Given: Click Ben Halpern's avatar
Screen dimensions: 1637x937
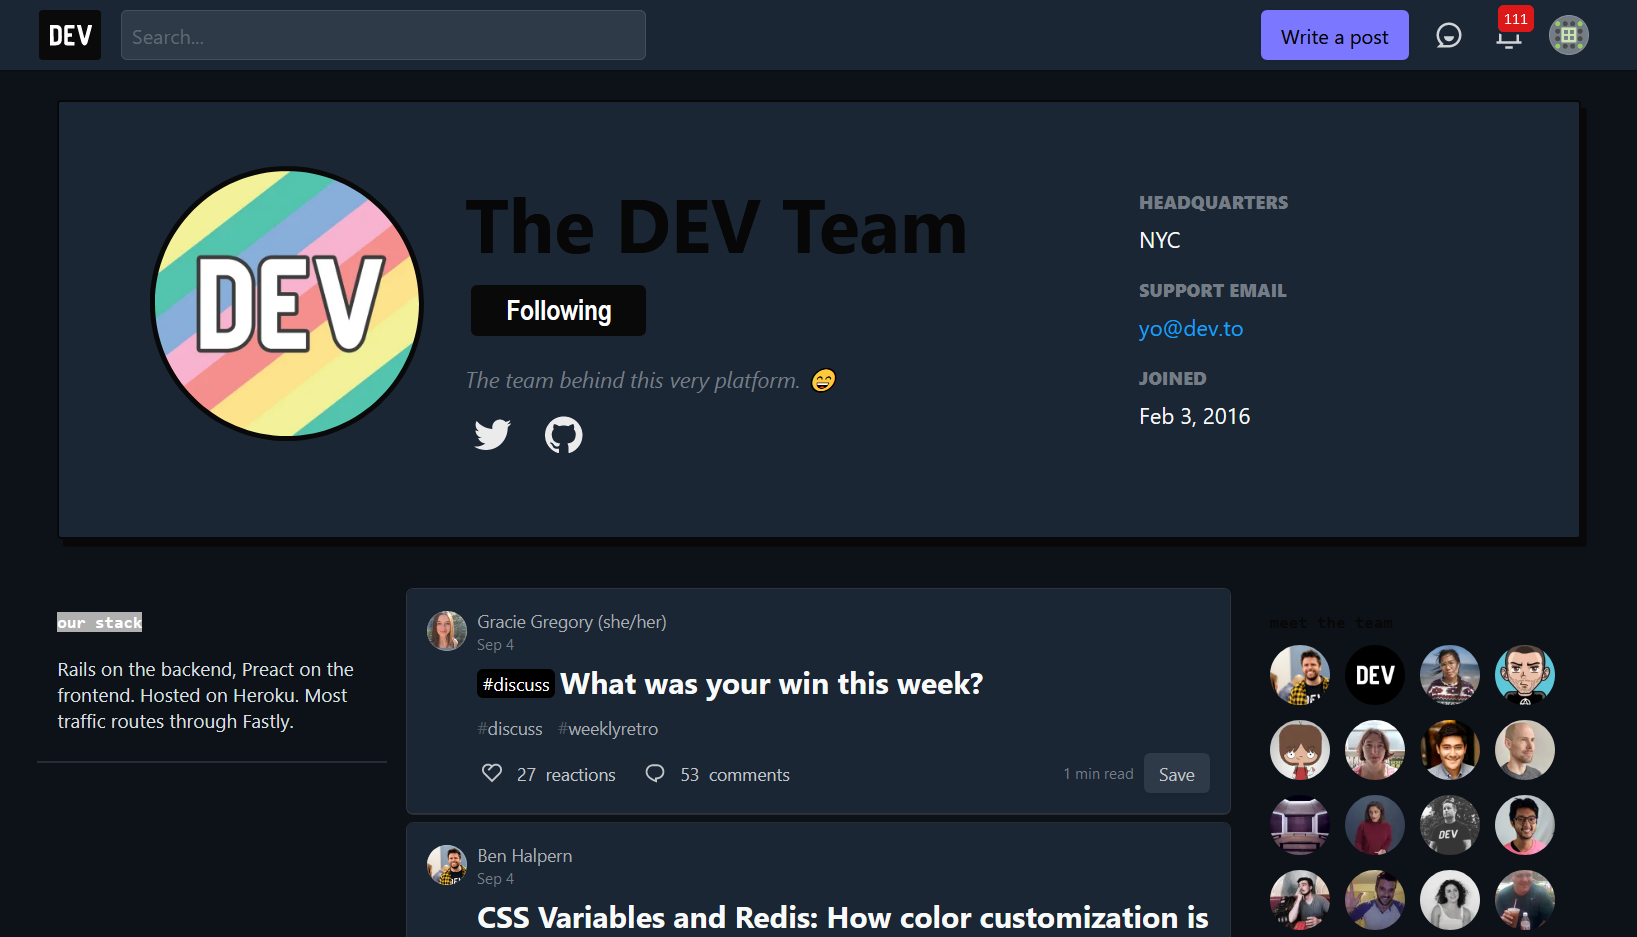Looking at the screenshot, I should (447, 865).
